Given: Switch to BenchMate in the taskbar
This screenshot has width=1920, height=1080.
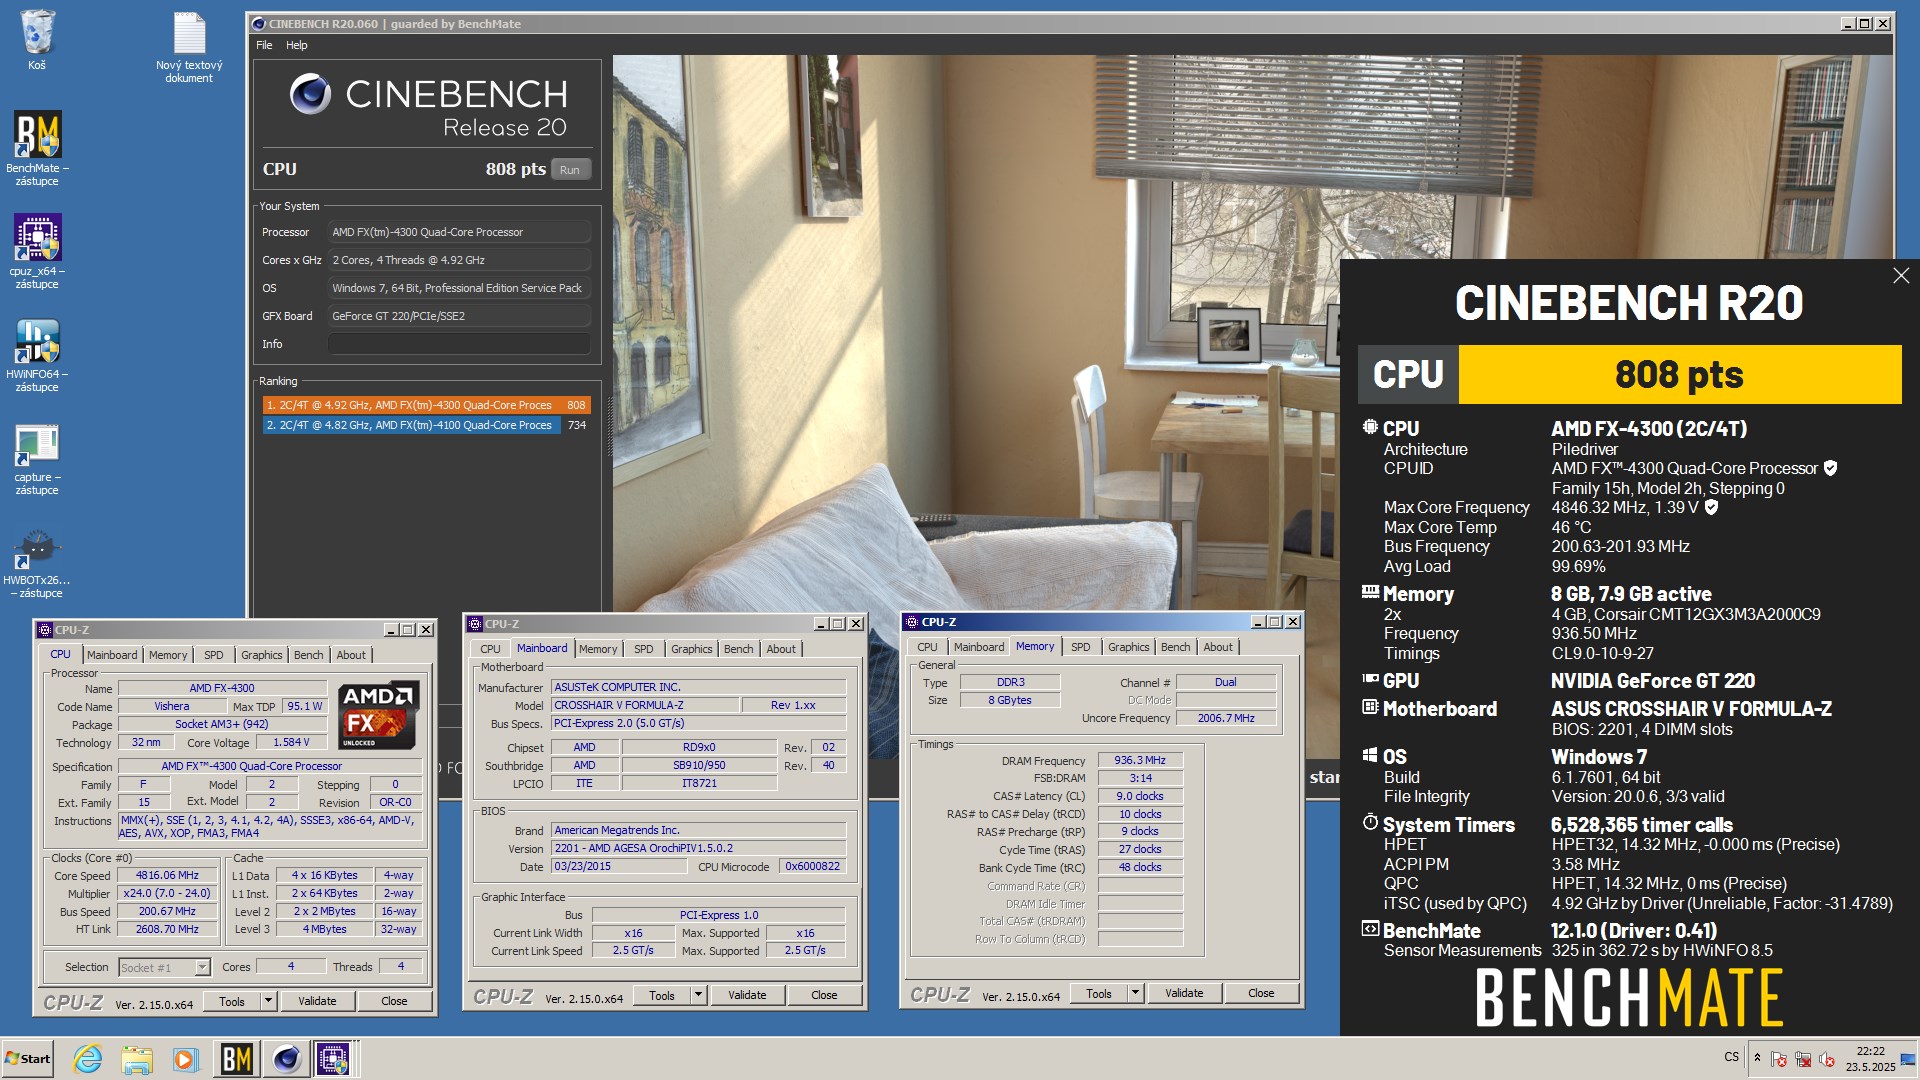Looking at the screenshot, I should pos(236,1058).
